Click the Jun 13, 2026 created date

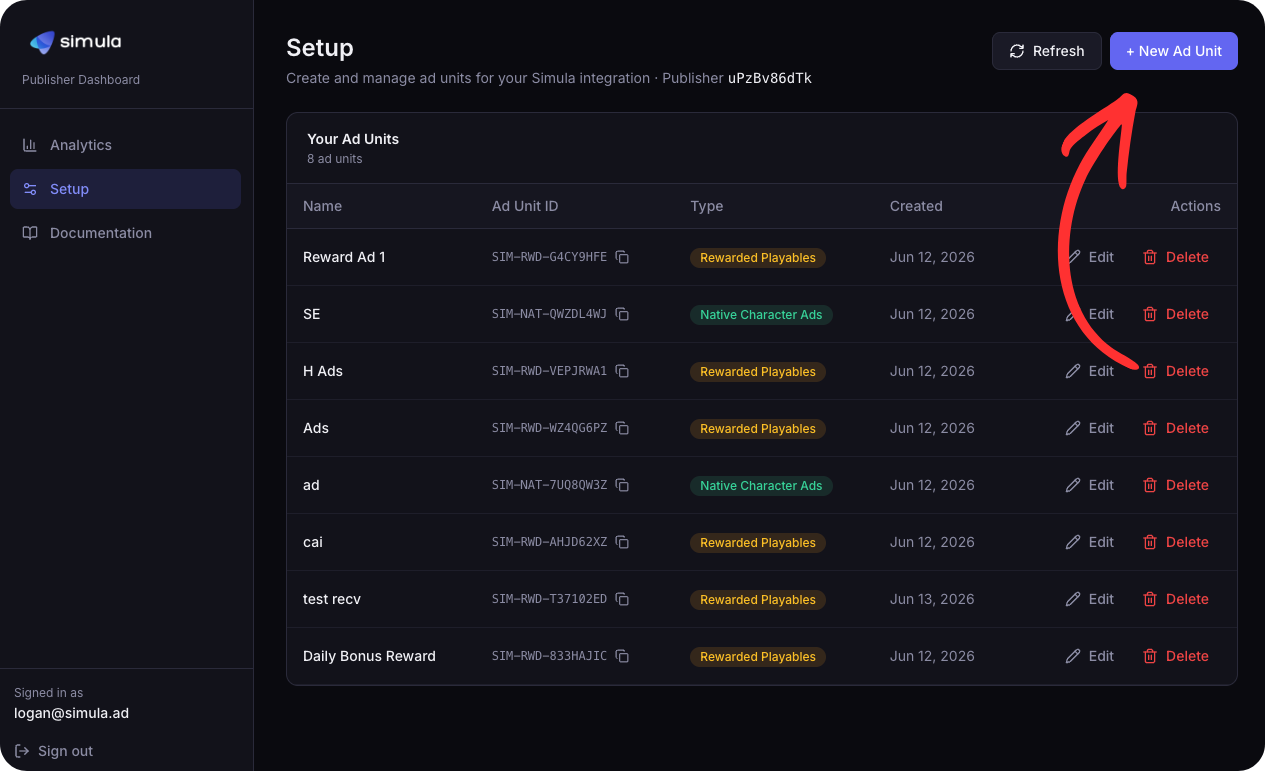point(932,599)
